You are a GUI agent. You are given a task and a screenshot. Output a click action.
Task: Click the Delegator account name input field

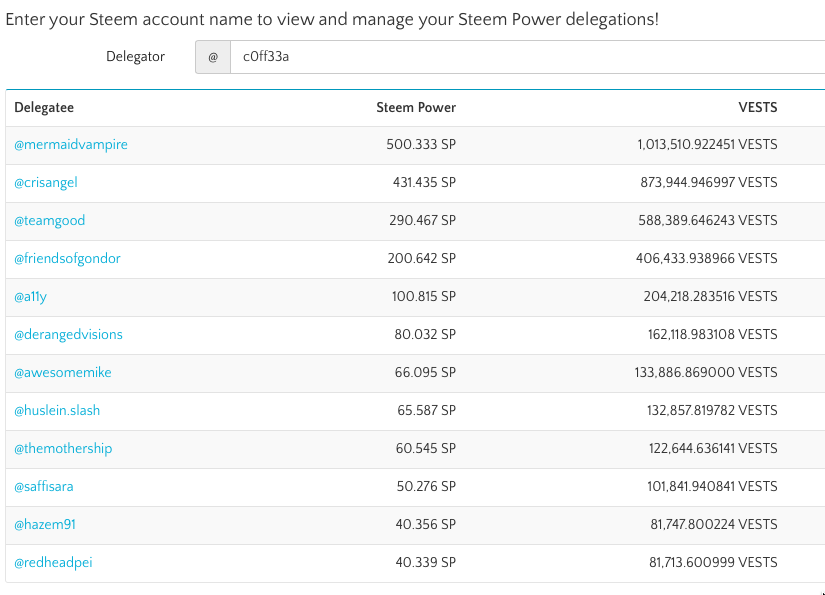[x=520, y=57]
